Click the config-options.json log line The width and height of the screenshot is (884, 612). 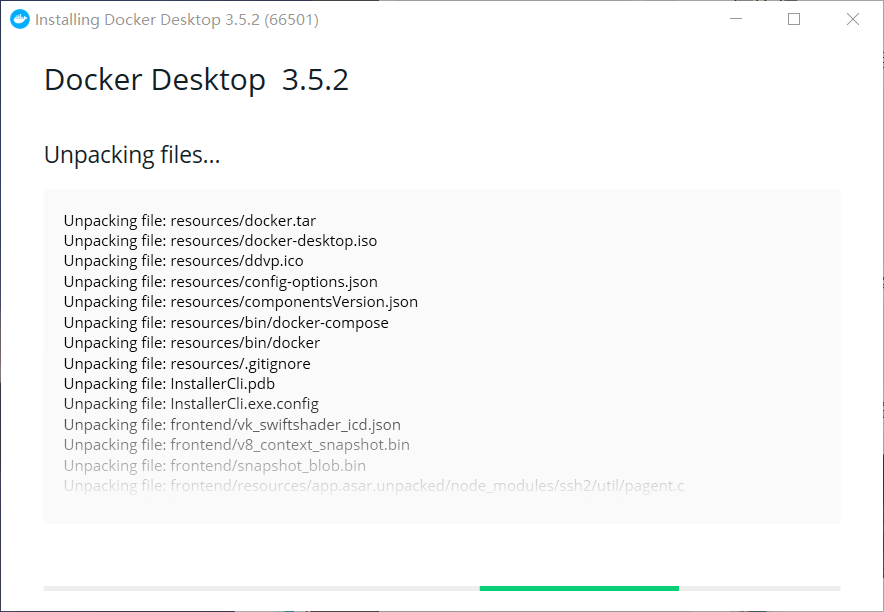click(220, 282)
